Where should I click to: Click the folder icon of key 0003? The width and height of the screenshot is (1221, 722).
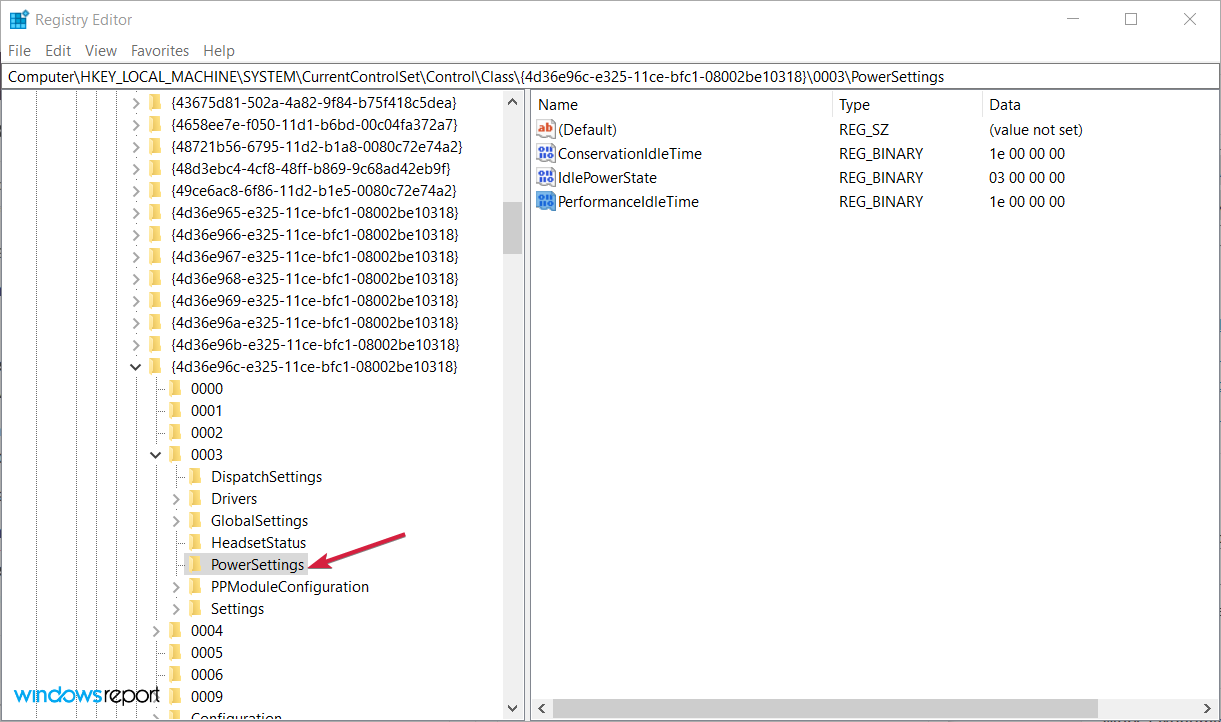[x=175, y=454]
